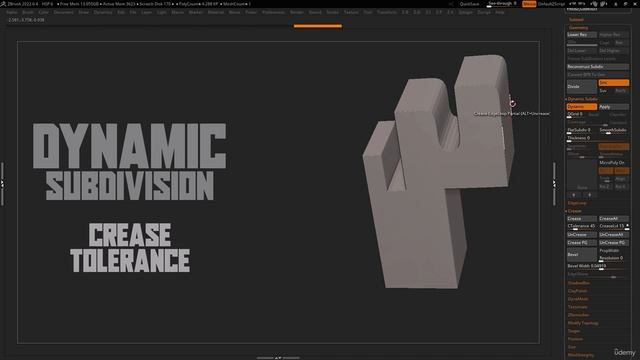Expand the Modify Topology section
The image size is (640, 360).
tap(583, 323)
